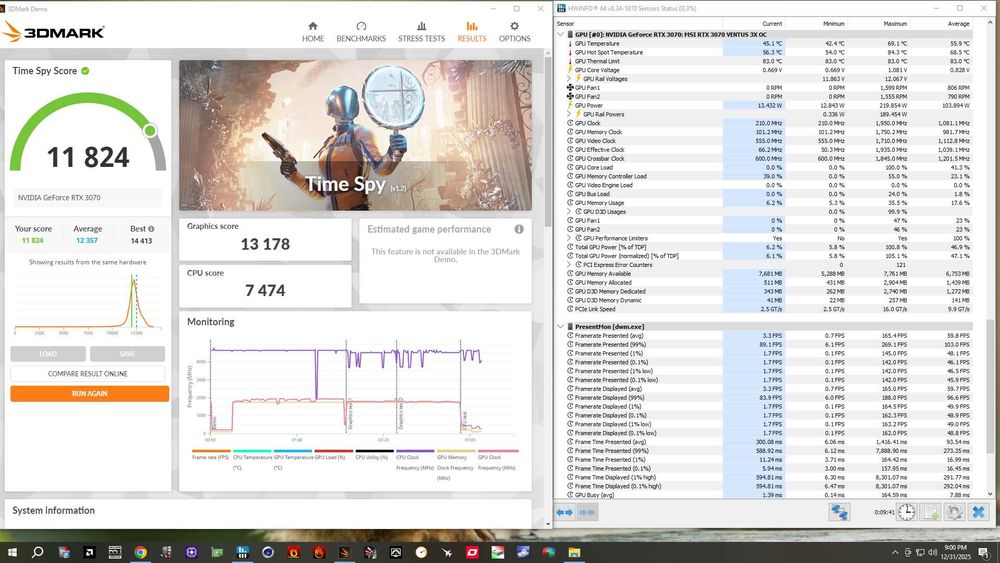This screenshot has width=1000, height=563.
Task: Click the GPU Load (%) legend color bar
Action: [x=334, y=451]
